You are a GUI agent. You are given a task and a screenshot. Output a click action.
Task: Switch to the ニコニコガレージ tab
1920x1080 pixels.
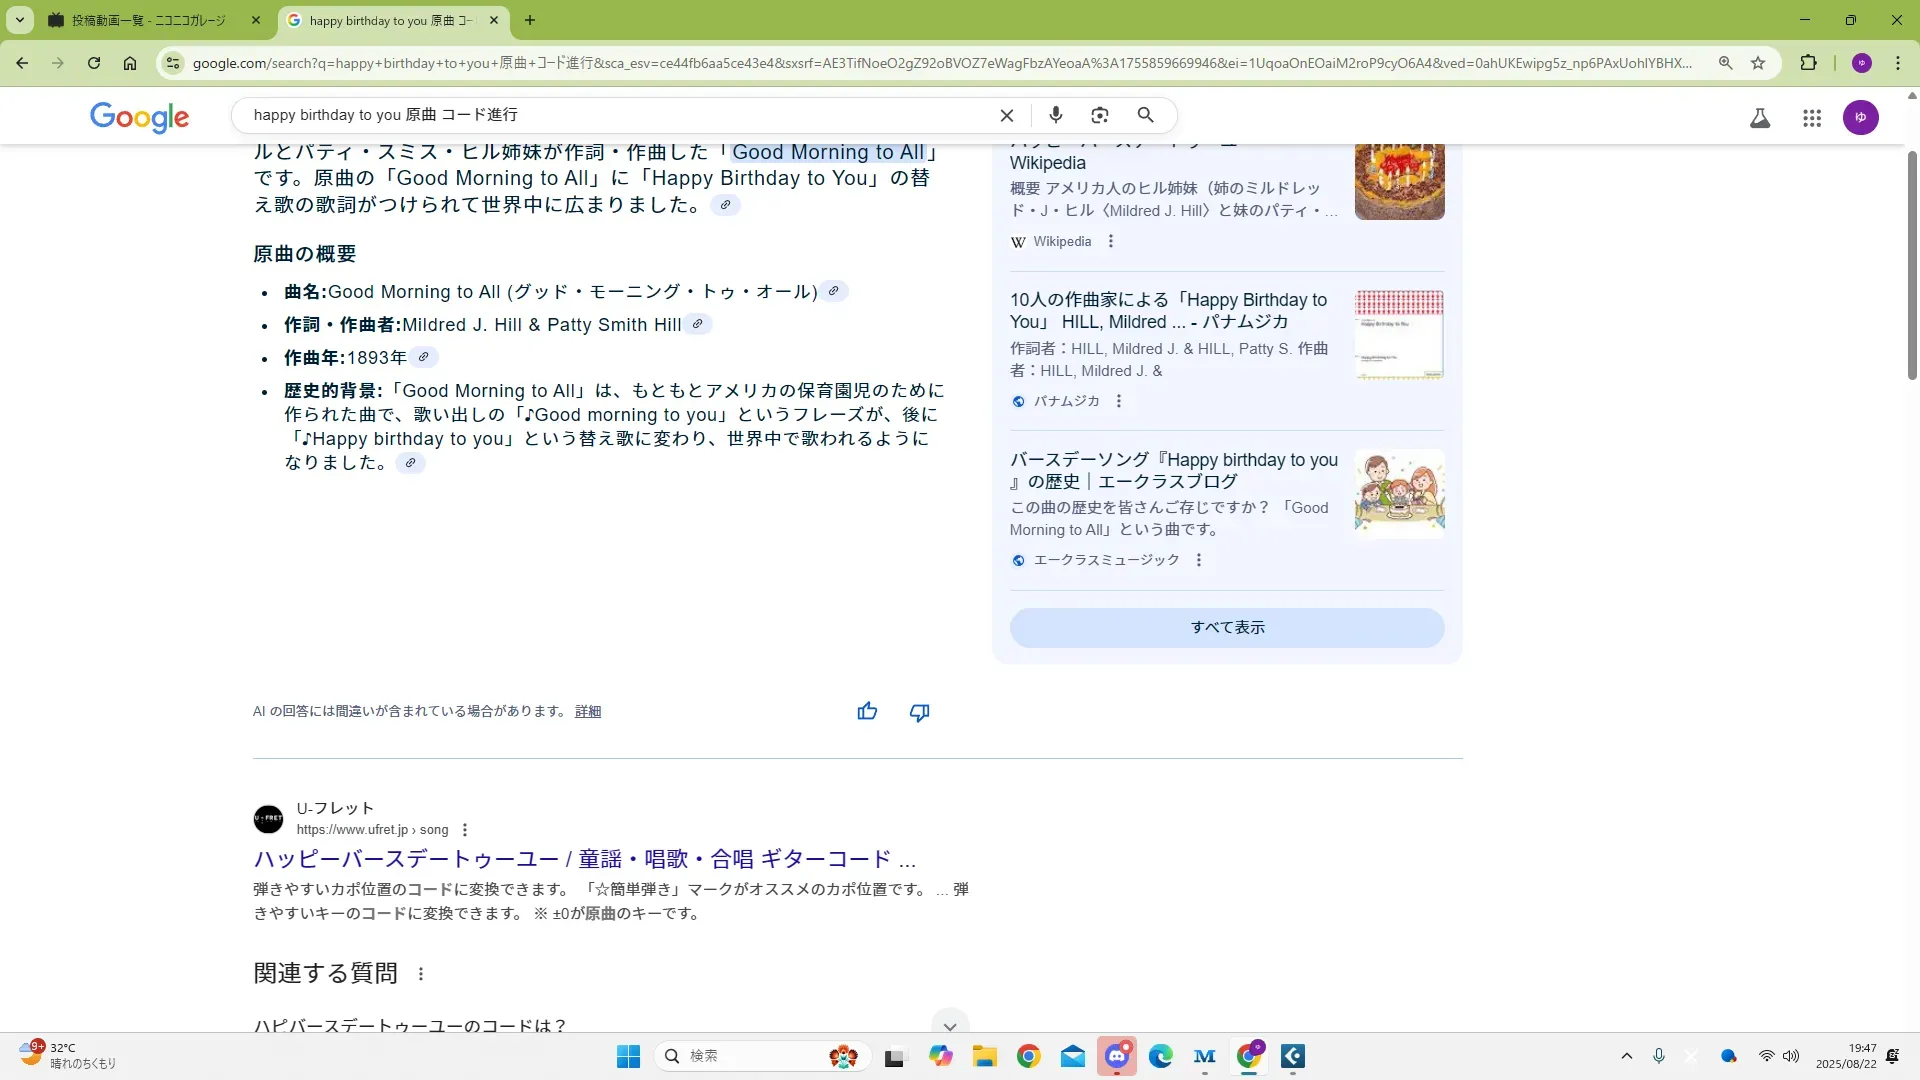click(150, 20)
